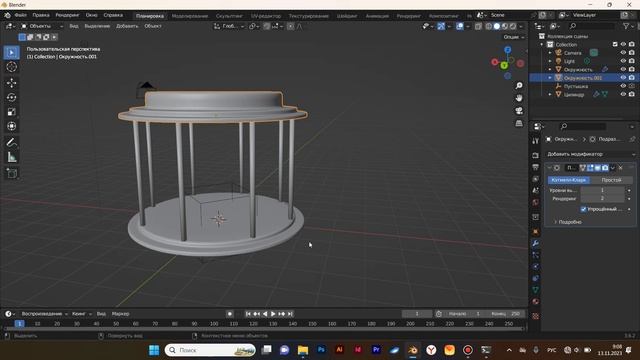Uncheck Collection exclude checkbox

615,44
